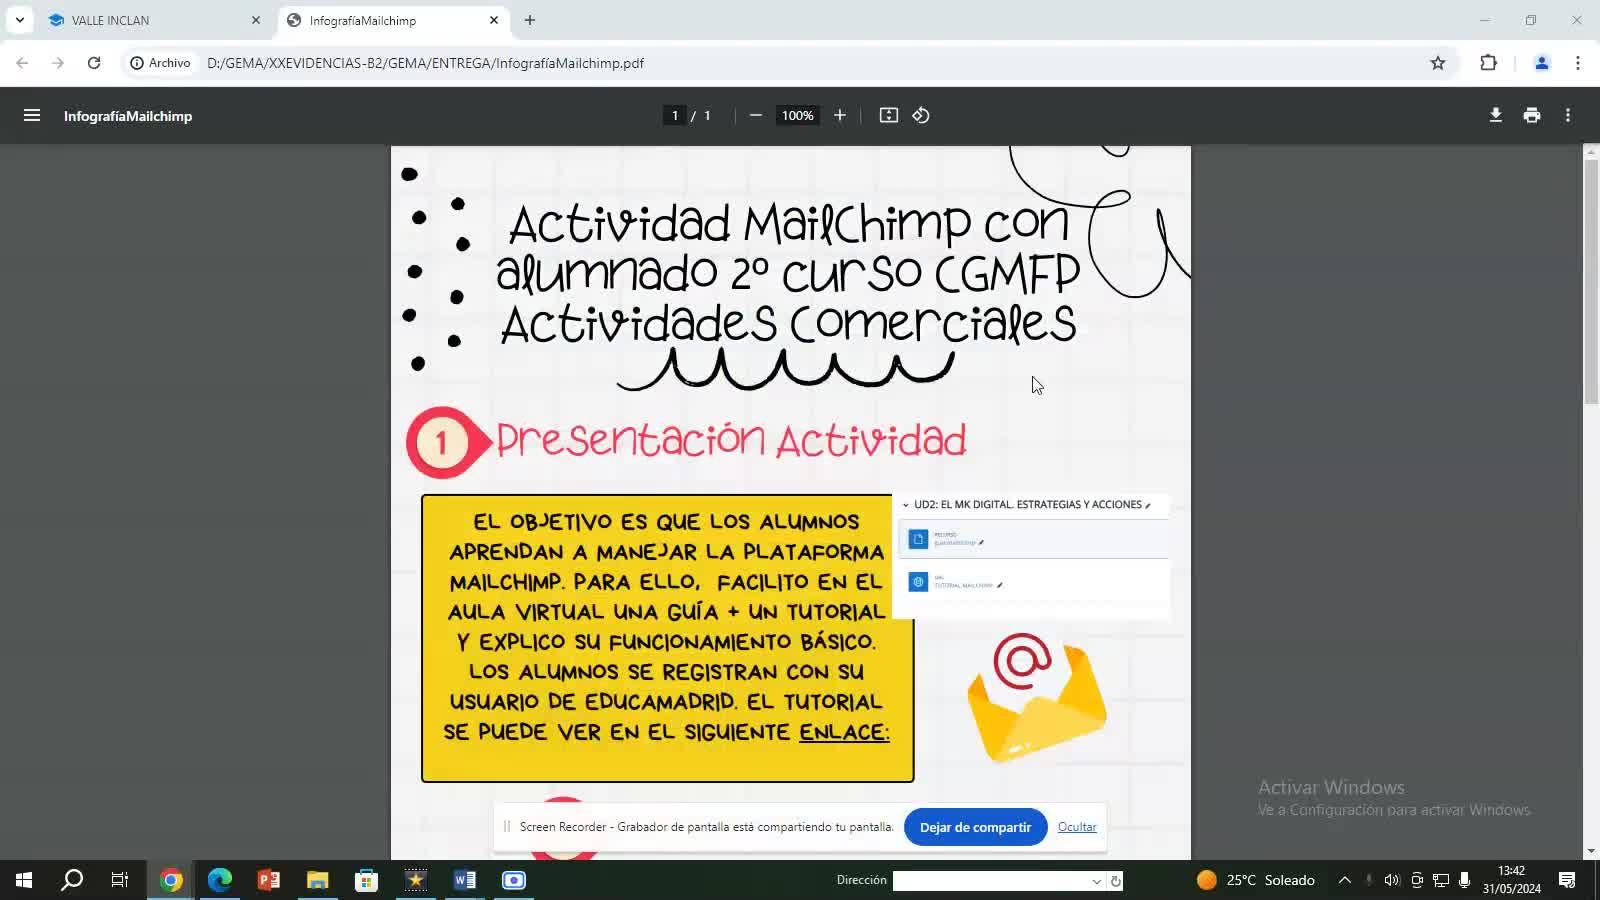Image resolution: width=1600 pixels, height=900 pixels.
Task: Open the Chrome profile avatar
Action: [1542, 63]
